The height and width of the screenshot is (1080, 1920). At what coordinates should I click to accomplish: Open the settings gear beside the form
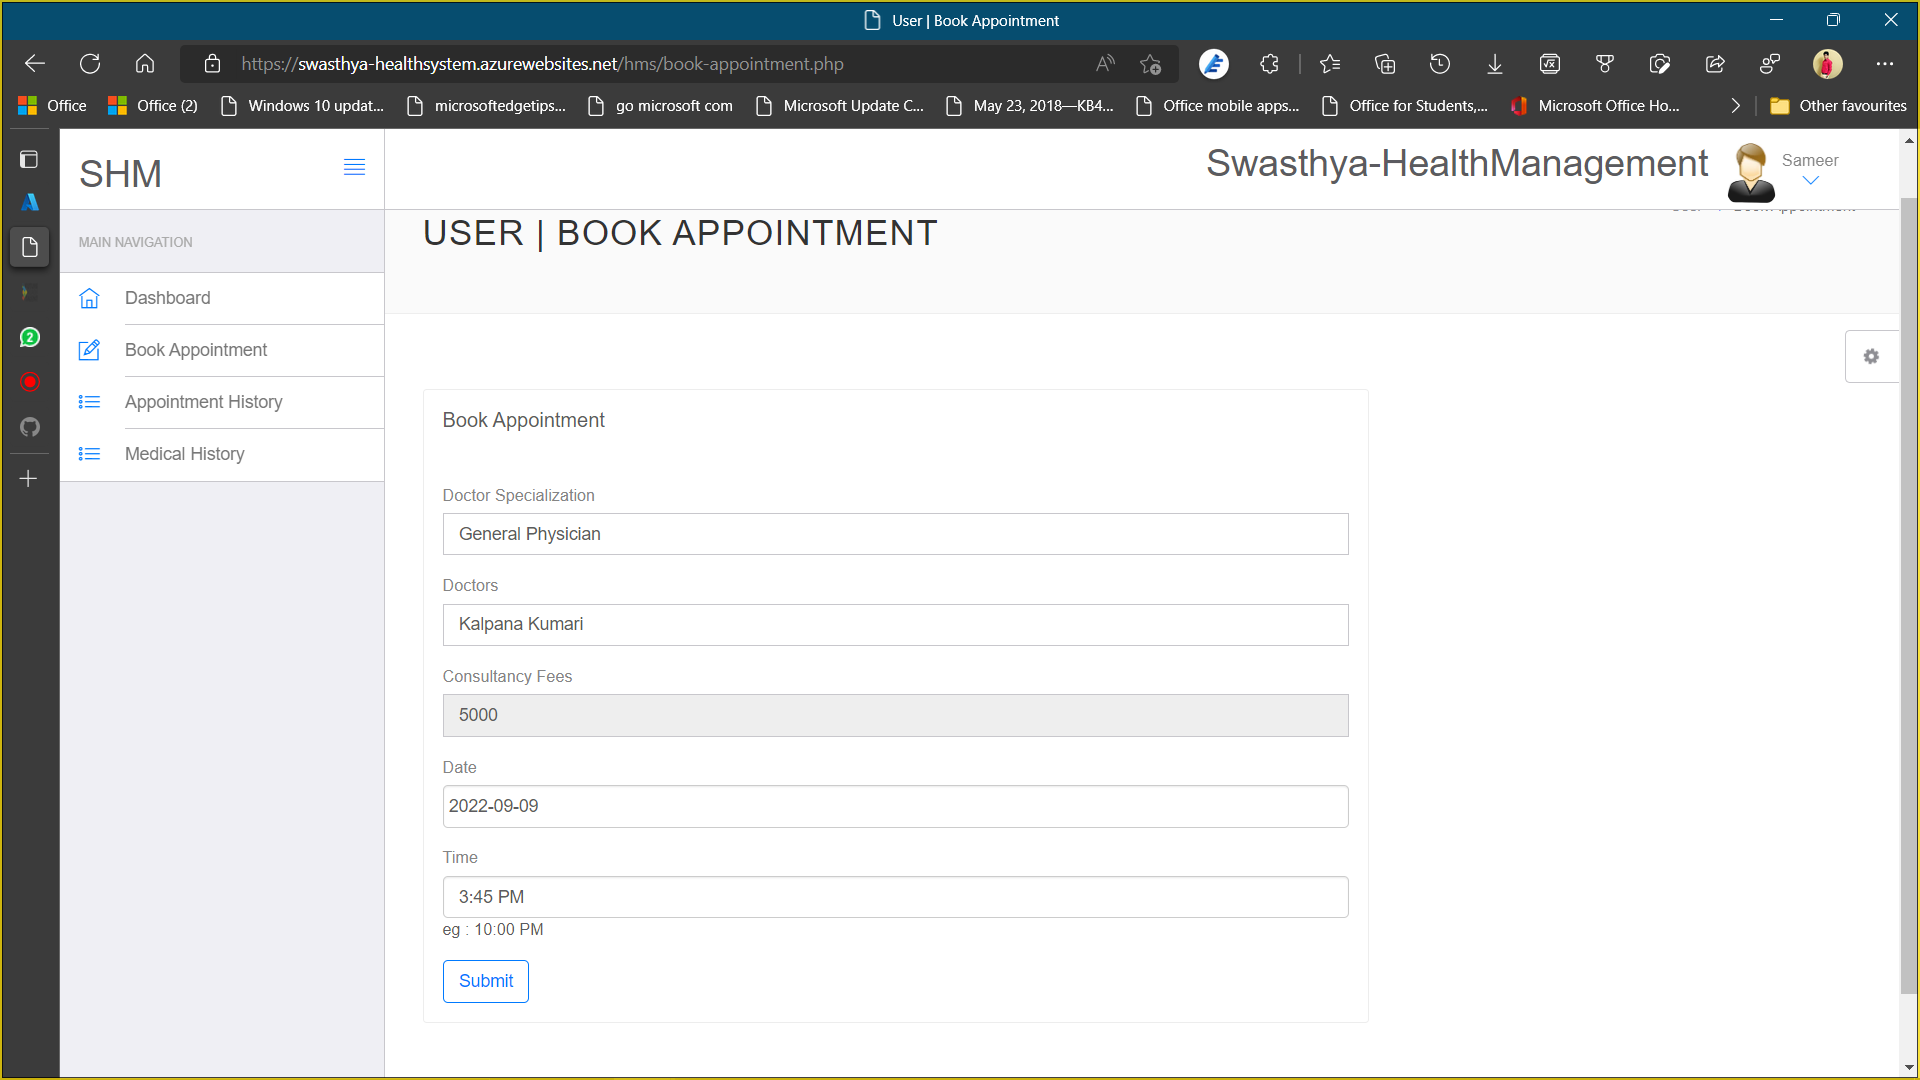pyautogui.click(x=1871, y=356)
